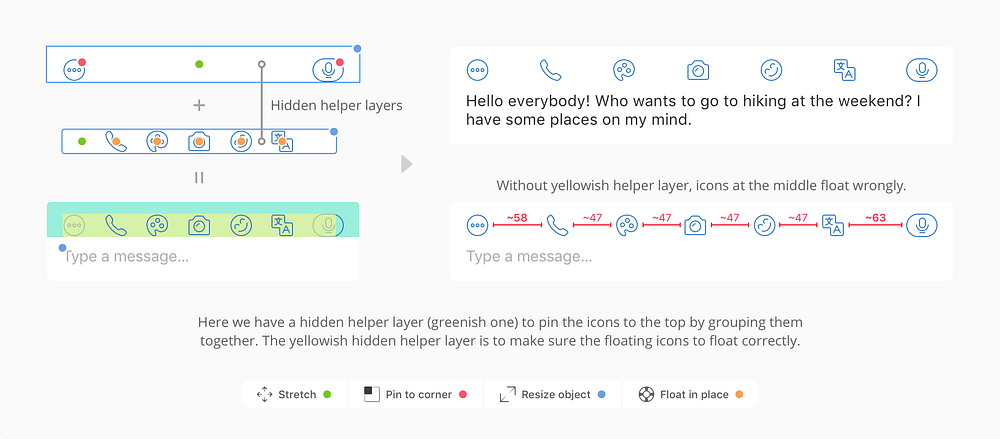Viewport: 1000px width, 439px height.
Task: Click the camera icon in top-right chat bar
Action: point(698,70)
